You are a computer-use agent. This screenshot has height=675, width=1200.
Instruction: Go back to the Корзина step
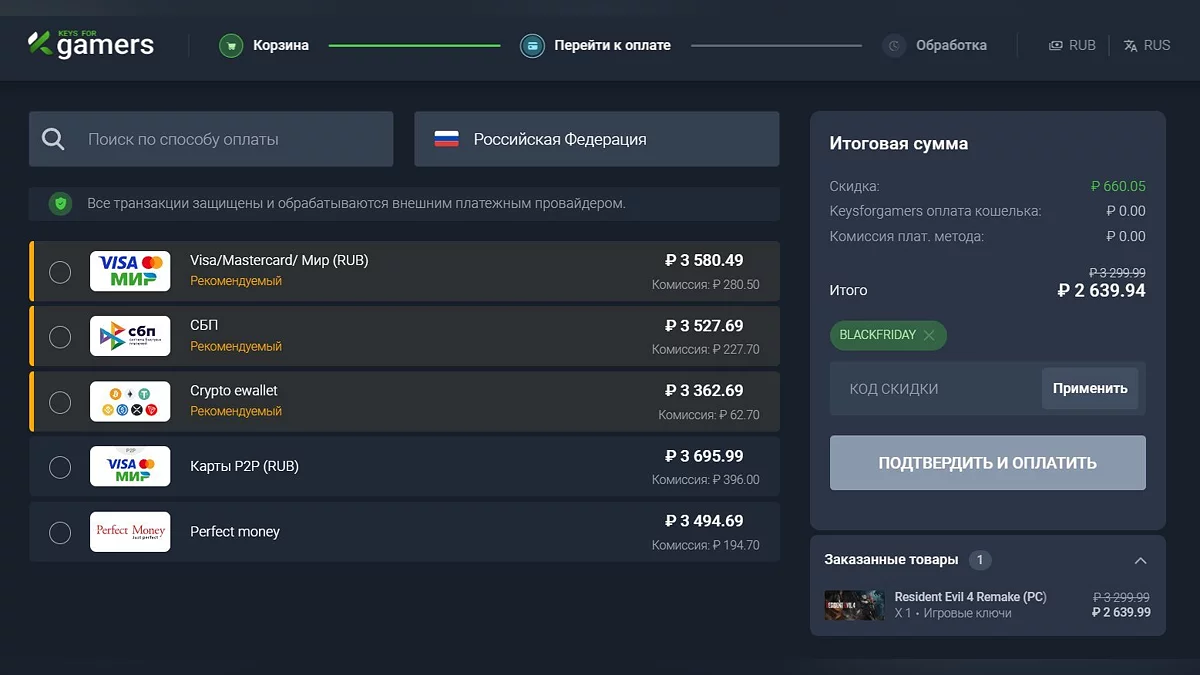click(280, 45)
